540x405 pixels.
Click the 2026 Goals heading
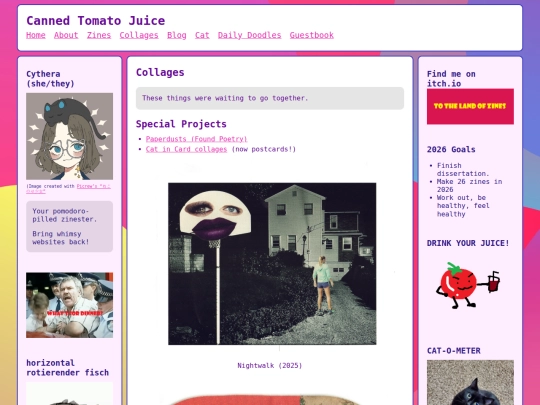click(x=451, y=149)
